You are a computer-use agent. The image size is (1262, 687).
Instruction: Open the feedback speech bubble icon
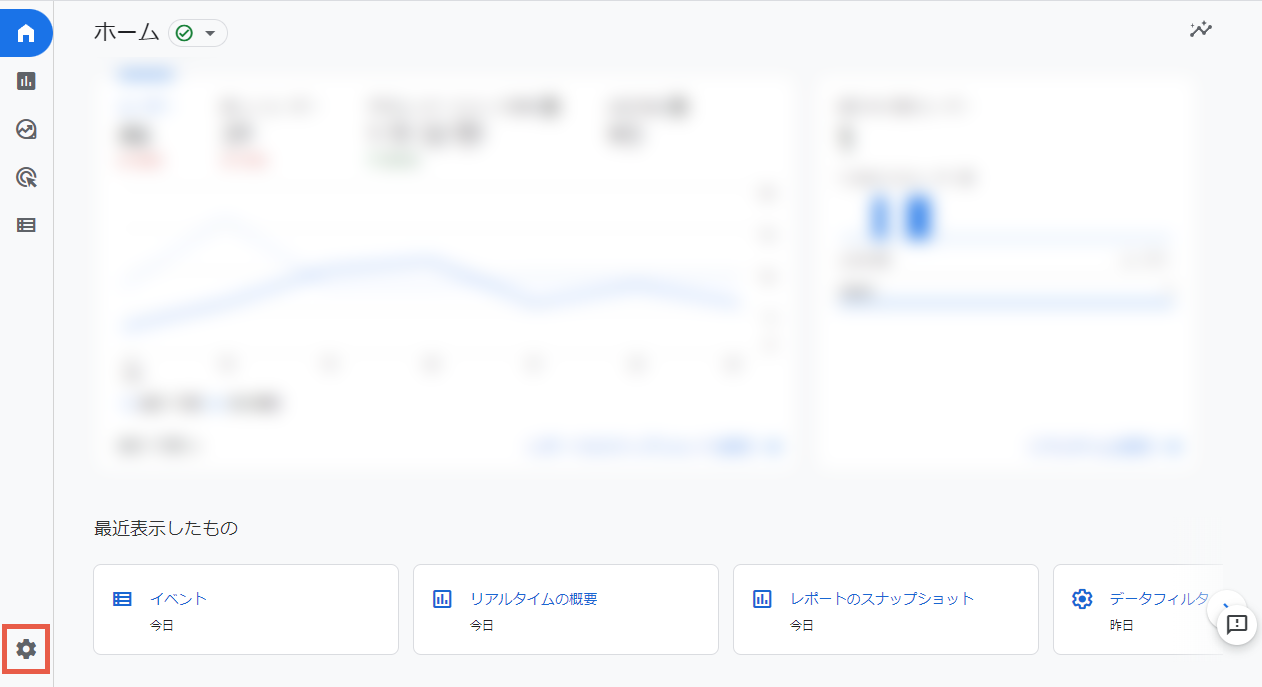click(x=1236, y=624)
